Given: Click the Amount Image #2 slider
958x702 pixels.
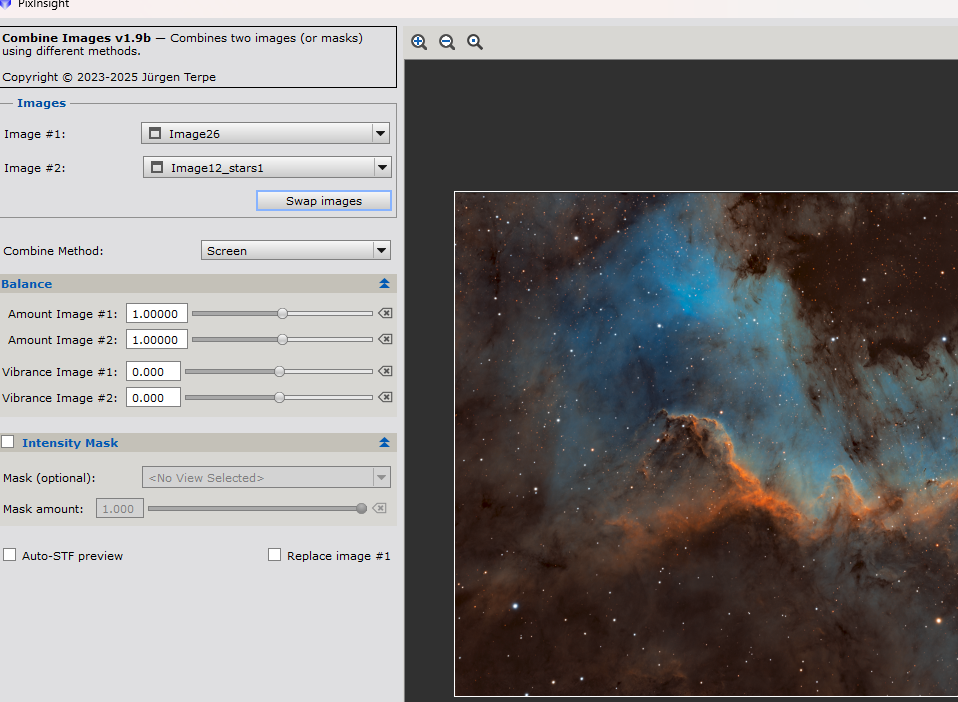Looking at the screenshot, I should pyautogui.click(x=282, y=339).
